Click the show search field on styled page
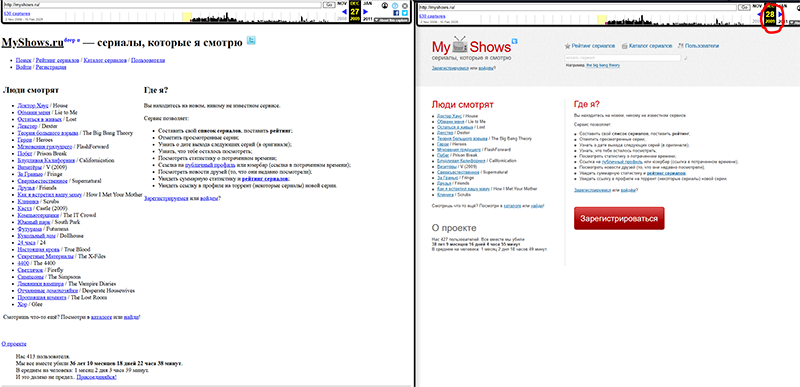The height and width of the screenshot is (387, 800). tap(622, 58)
